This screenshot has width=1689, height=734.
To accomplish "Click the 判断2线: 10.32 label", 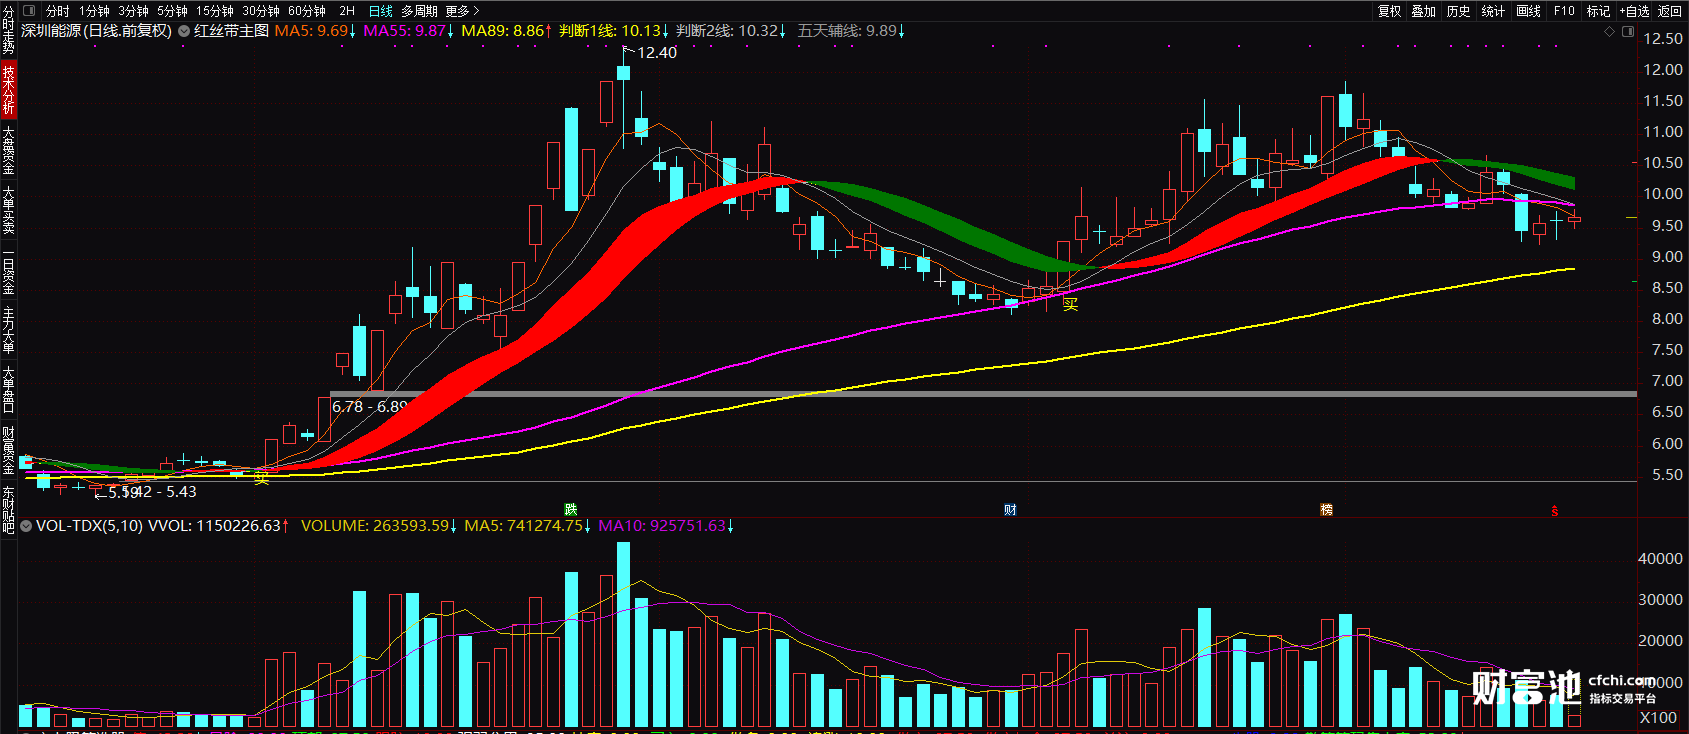I will (731, 31).
